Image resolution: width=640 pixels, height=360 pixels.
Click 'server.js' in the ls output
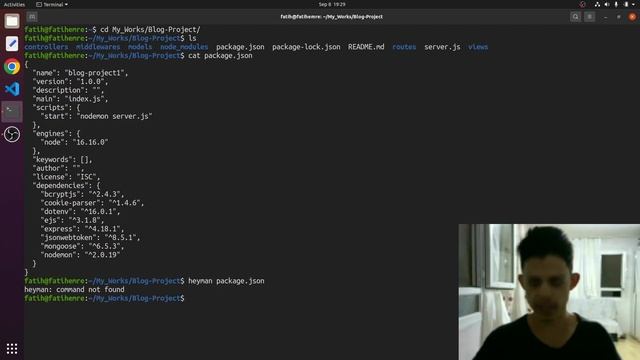[442, 47]
